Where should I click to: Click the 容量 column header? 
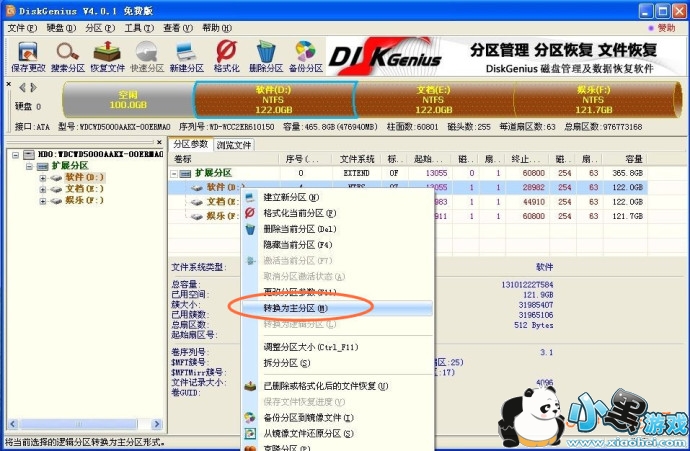click(625, 159)
